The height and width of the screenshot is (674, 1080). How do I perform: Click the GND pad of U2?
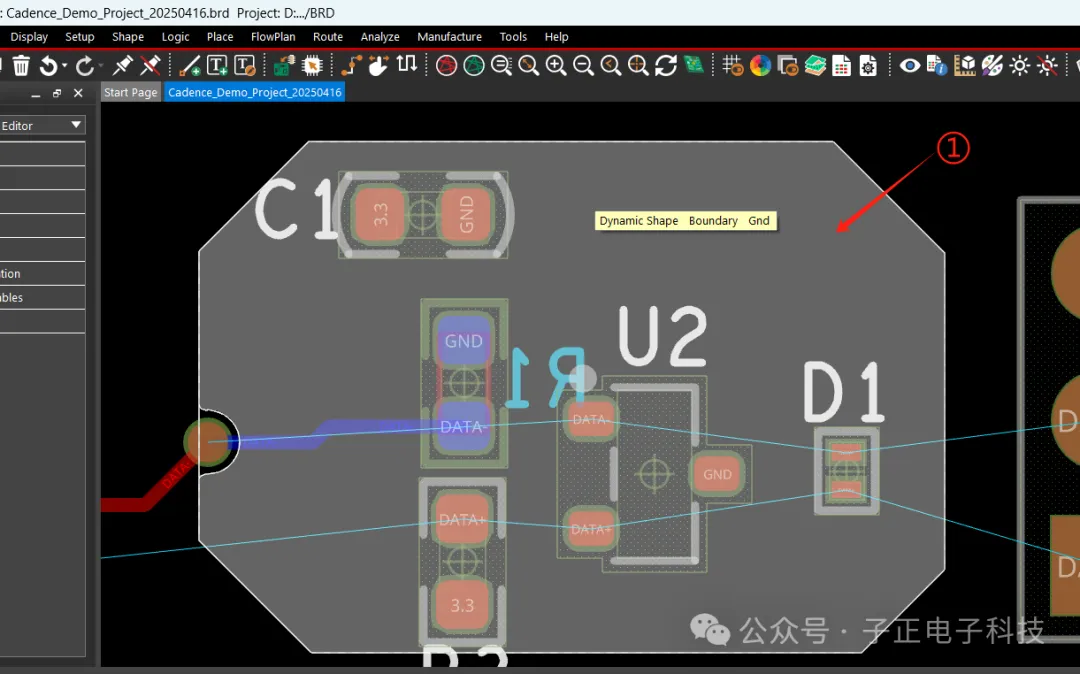point(717,474)
